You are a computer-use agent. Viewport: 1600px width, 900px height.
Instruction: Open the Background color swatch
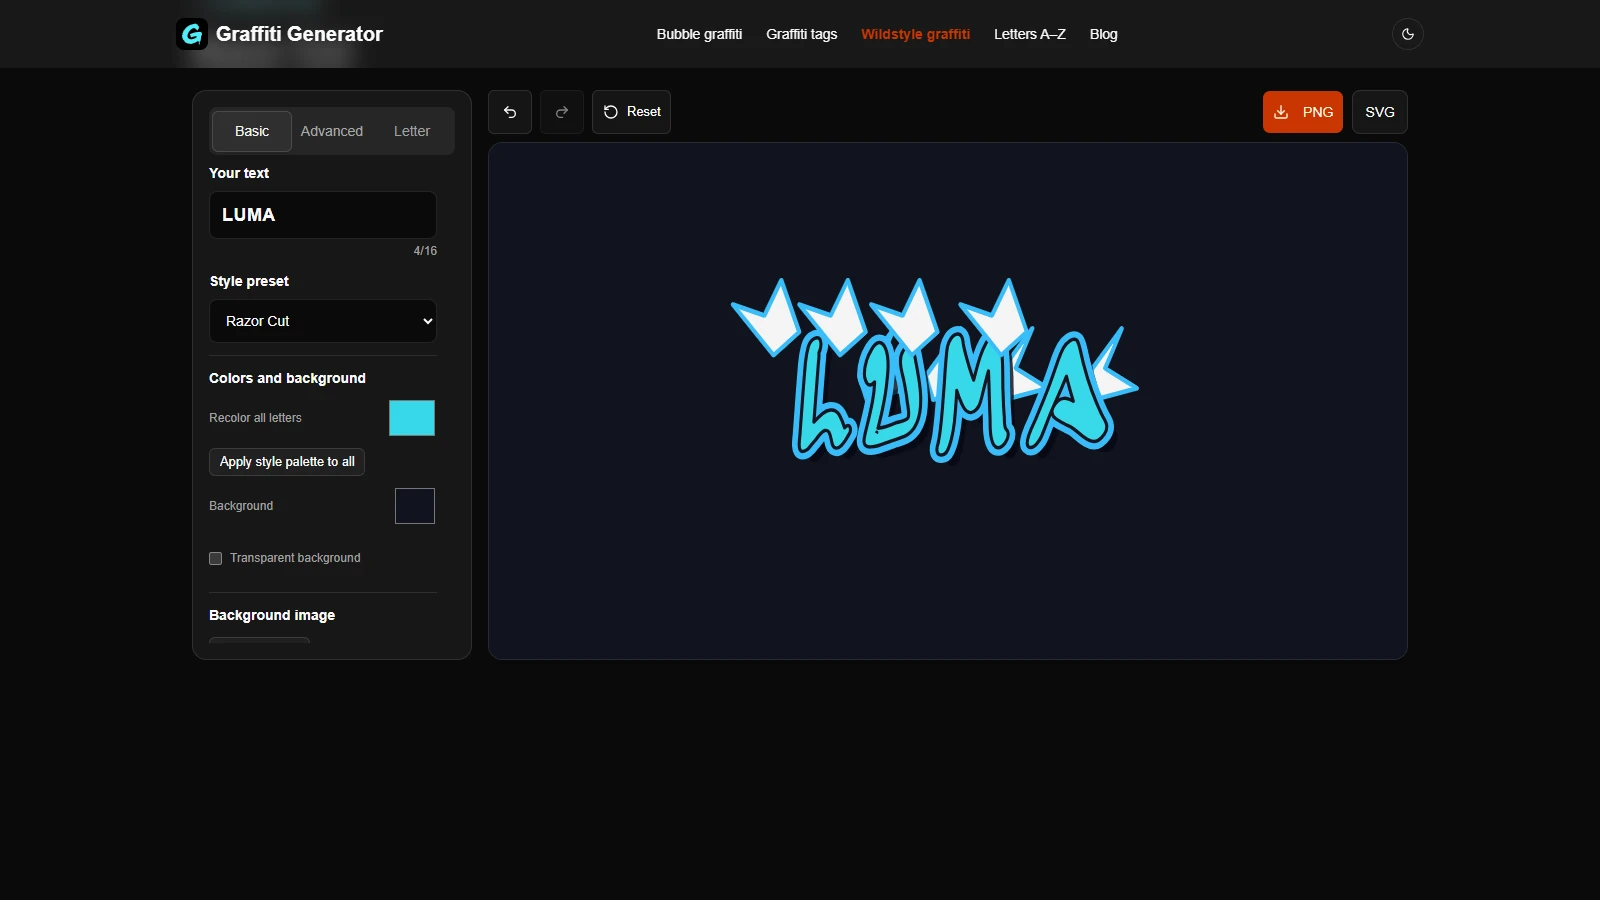tap(415, 506)
